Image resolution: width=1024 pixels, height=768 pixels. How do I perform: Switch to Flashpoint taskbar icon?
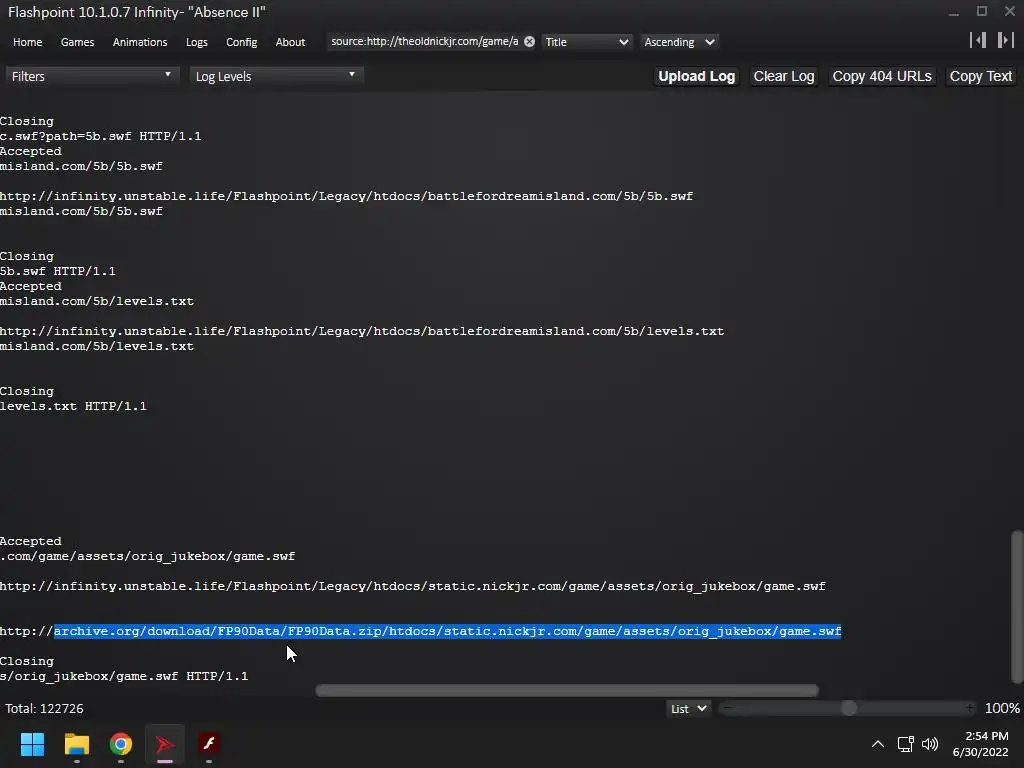[165, 744]
